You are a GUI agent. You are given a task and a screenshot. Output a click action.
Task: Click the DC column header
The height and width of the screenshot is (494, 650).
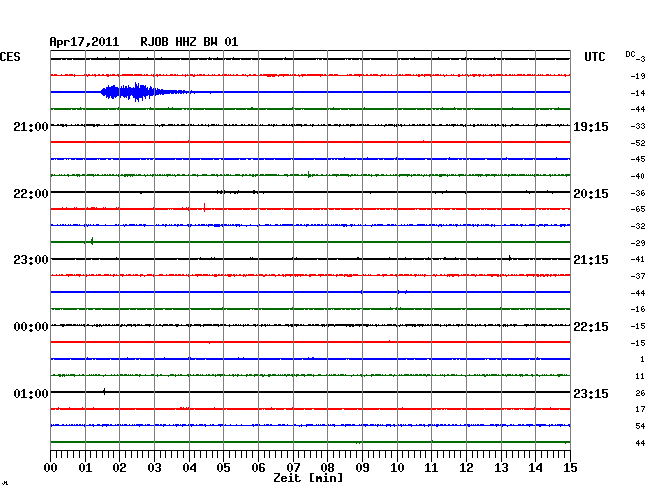click(x=631, y=54)
